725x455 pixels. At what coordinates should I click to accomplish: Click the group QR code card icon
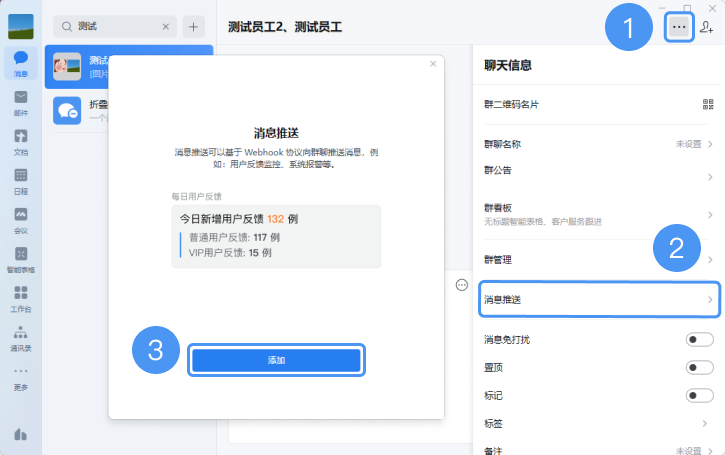coord(708,104)
